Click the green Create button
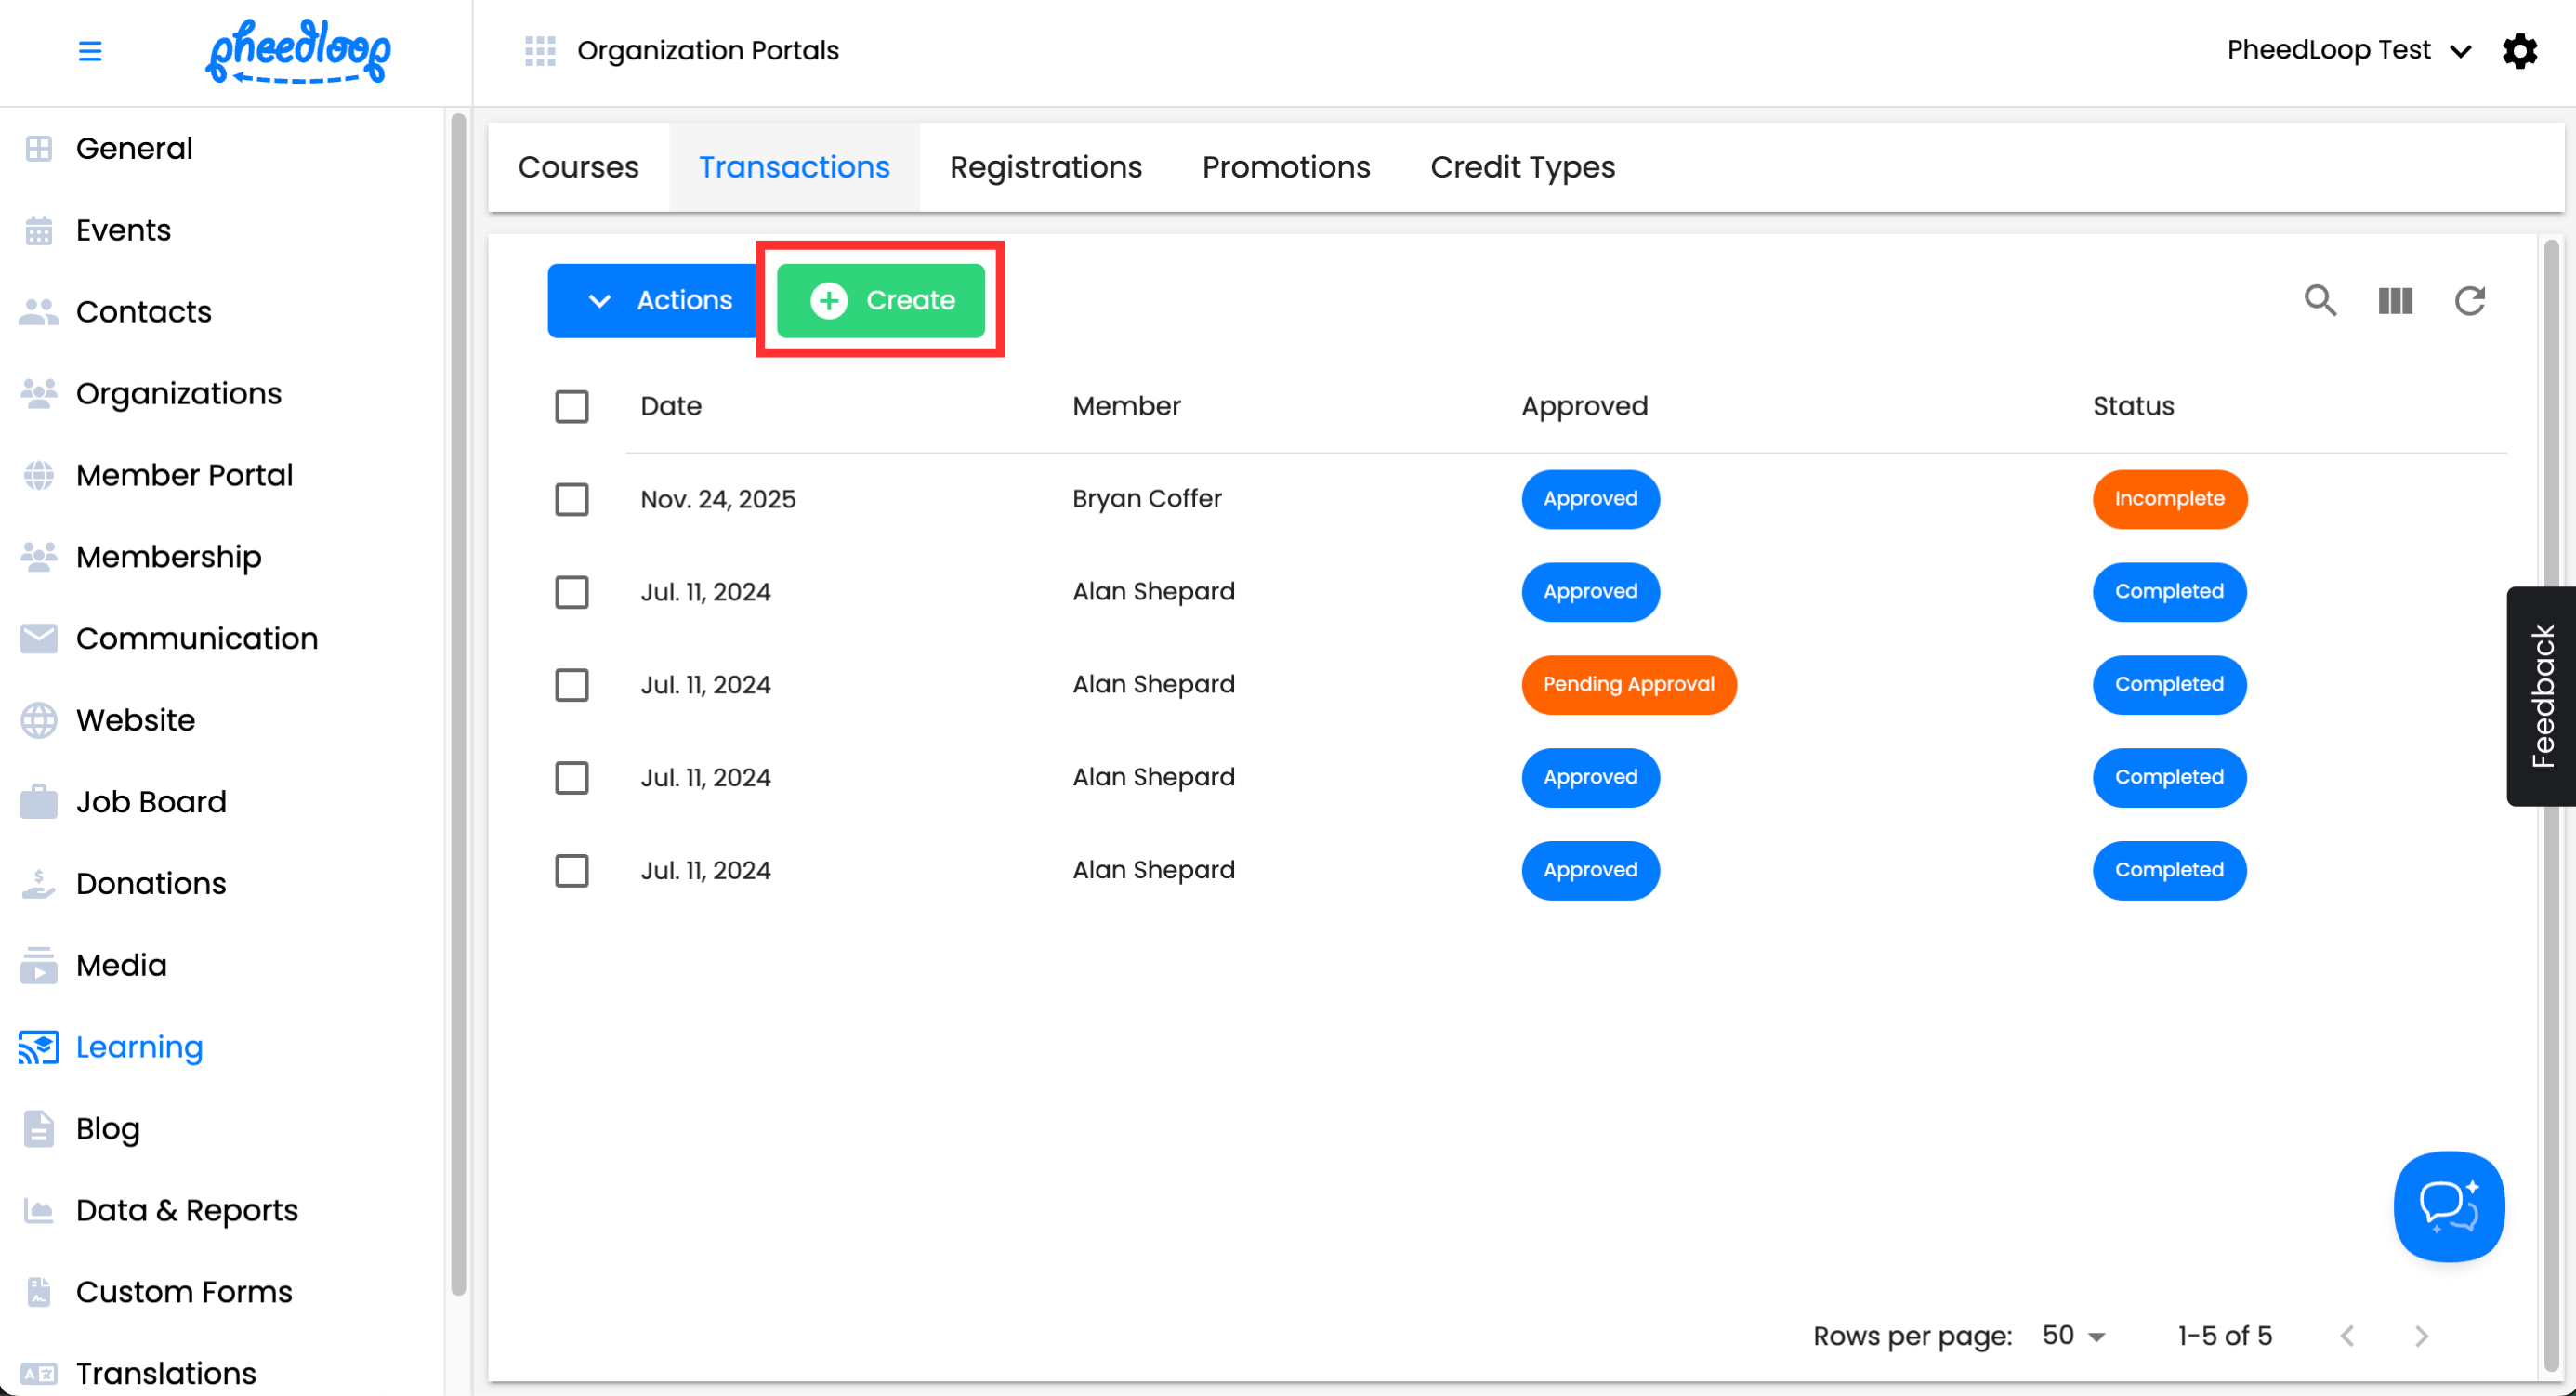Viewport: 2576px width, 1396px height. click(x=881, y=300)
